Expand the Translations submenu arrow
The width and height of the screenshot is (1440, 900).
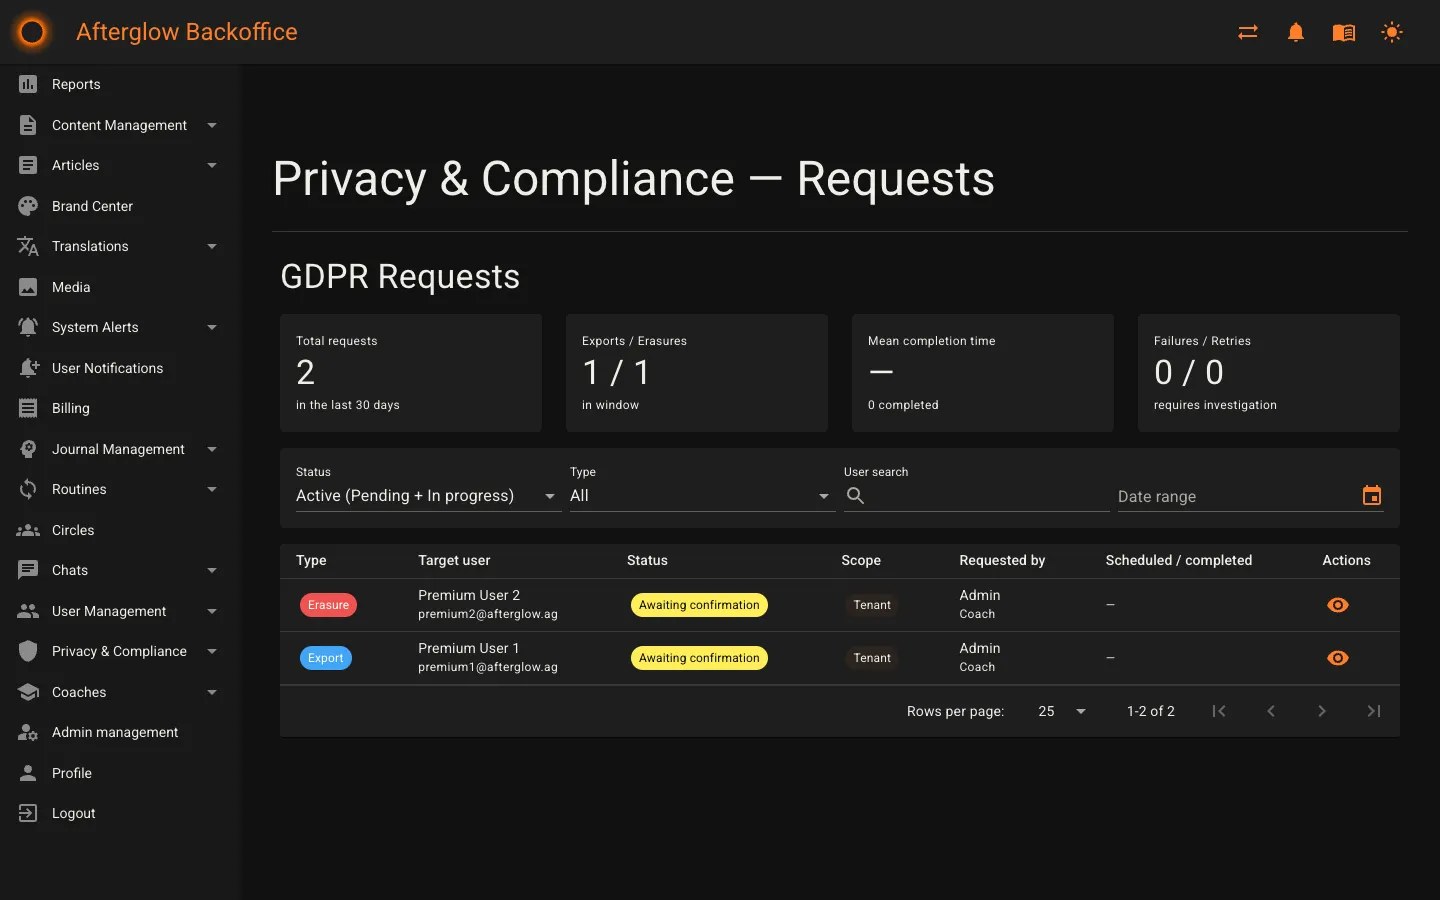[x=212, y=246]
